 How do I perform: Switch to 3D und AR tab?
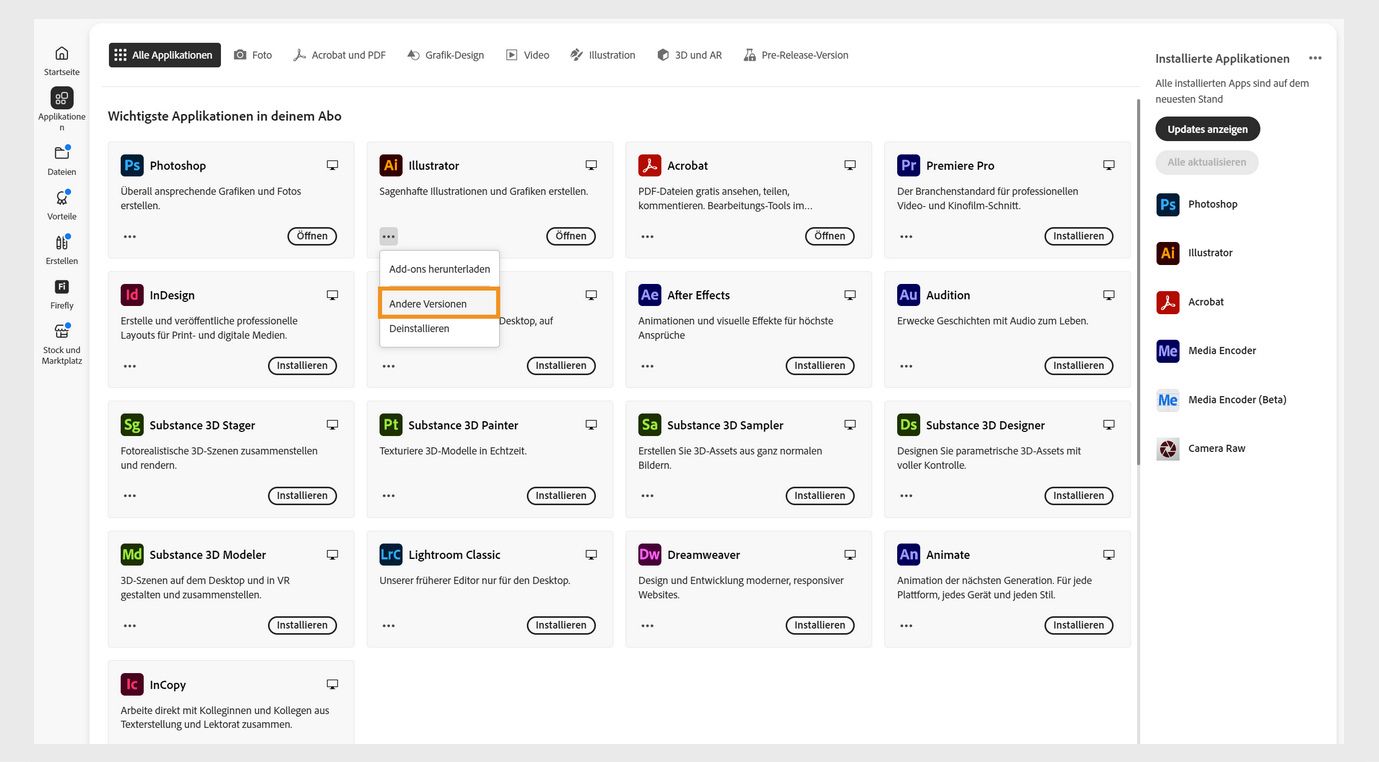coord(689,55)
